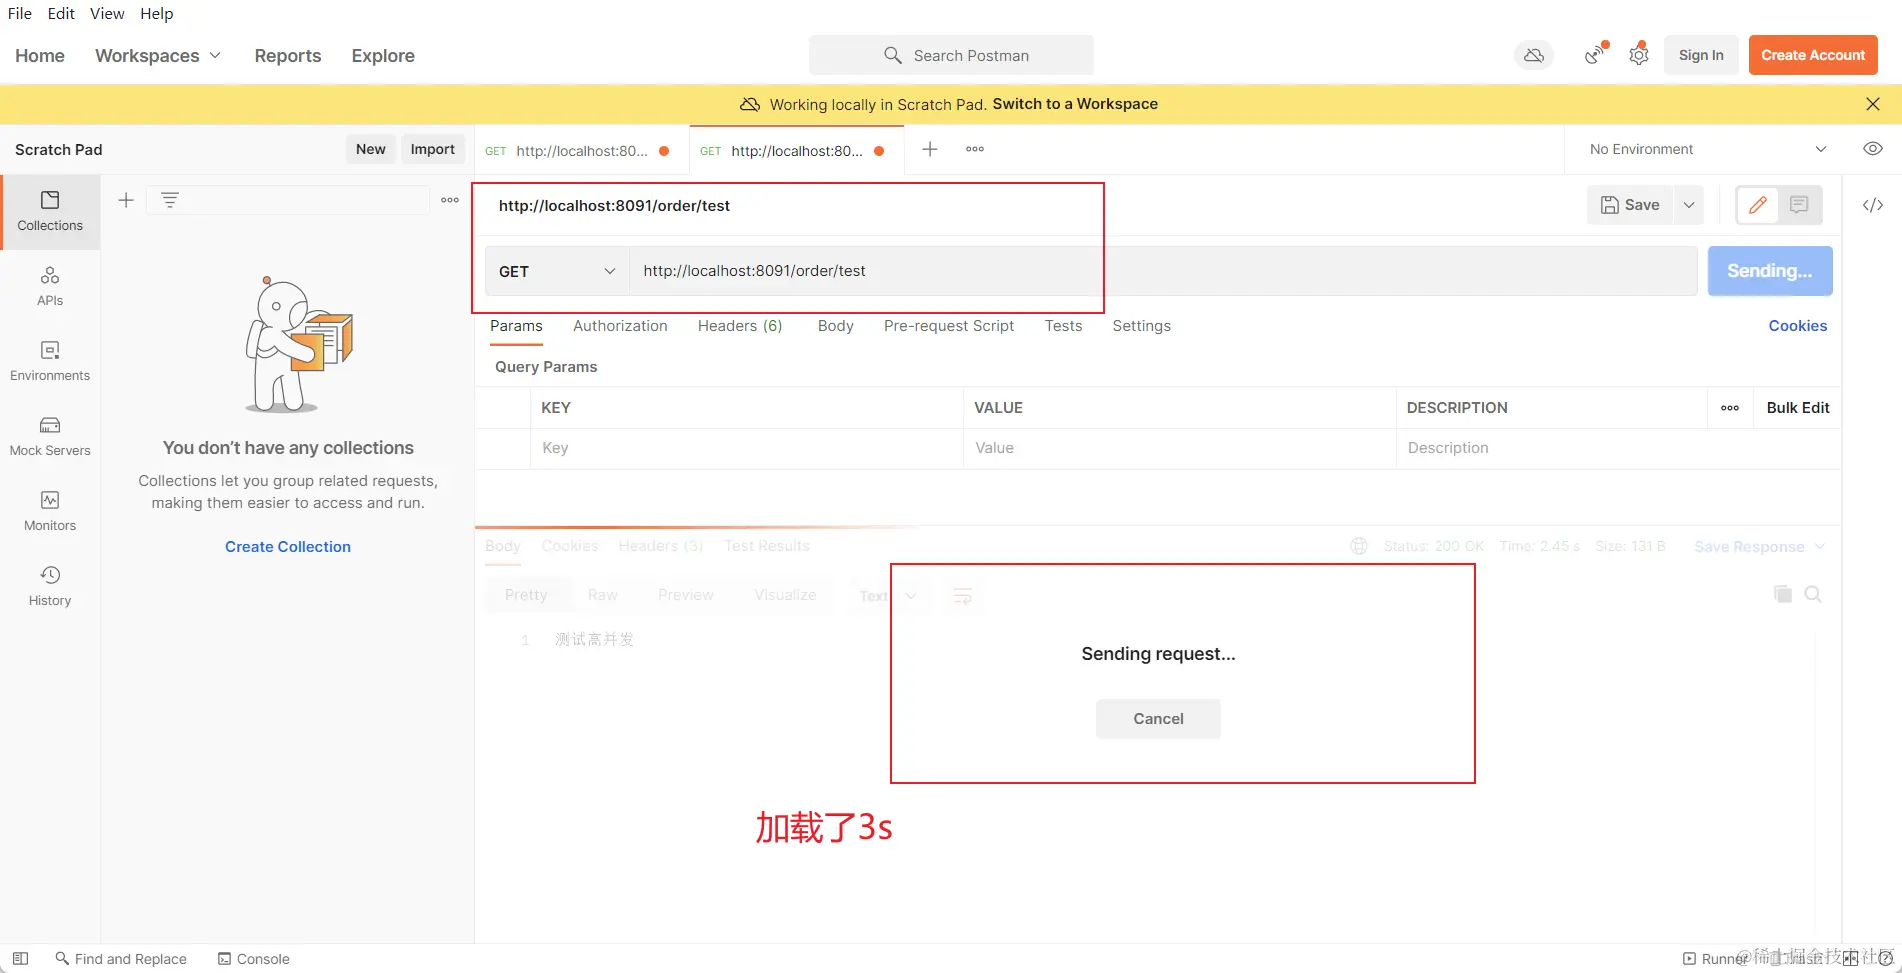
Task: Click the query param Value field
Action: pyautogui.click(x=1180, y=448)
